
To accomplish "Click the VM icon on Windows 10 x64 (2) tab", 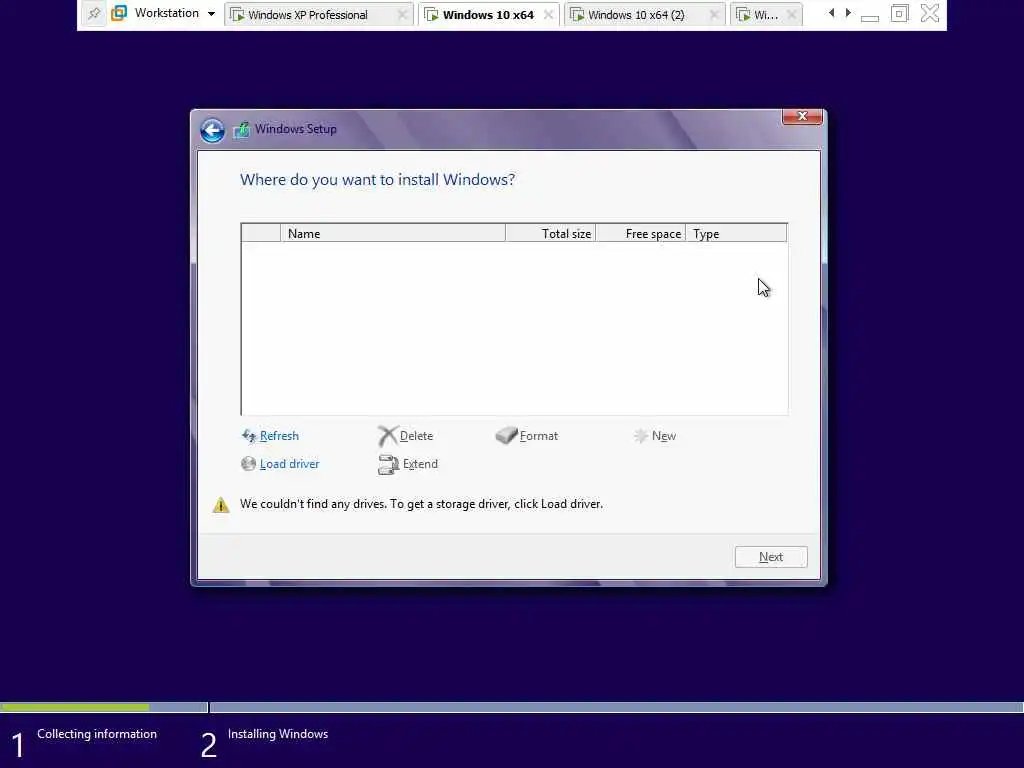I will (x=577, y=14).
